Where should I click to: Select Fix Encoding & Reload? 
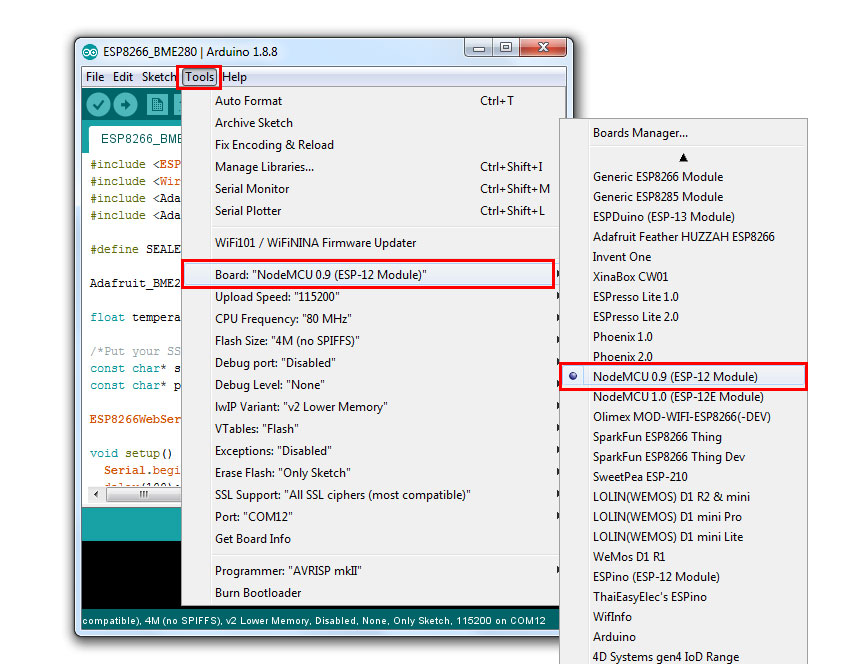click(370, 145)
